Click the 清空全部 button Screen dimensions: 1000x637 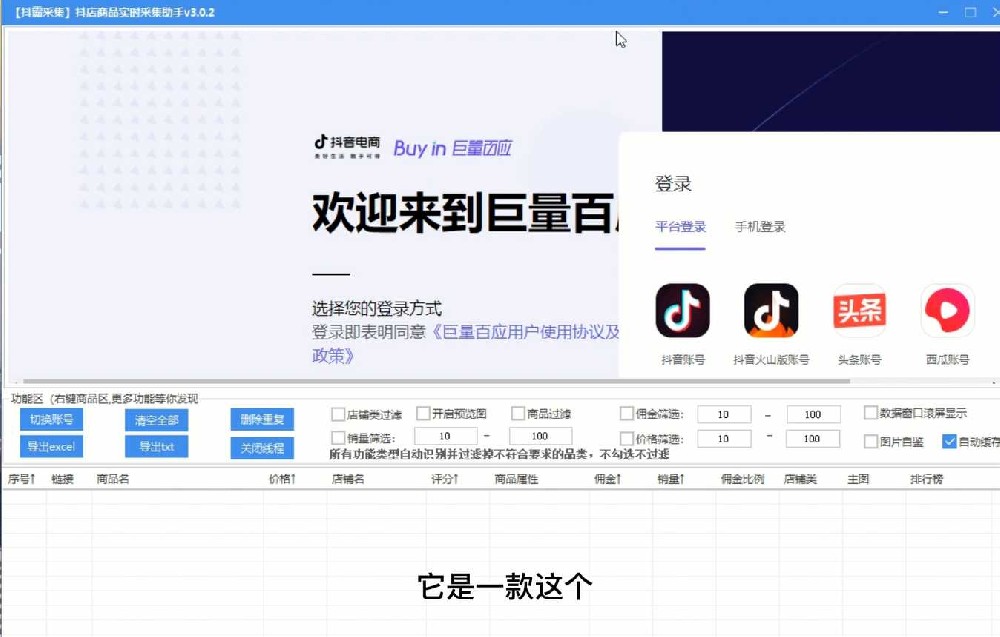click(157, 420)
